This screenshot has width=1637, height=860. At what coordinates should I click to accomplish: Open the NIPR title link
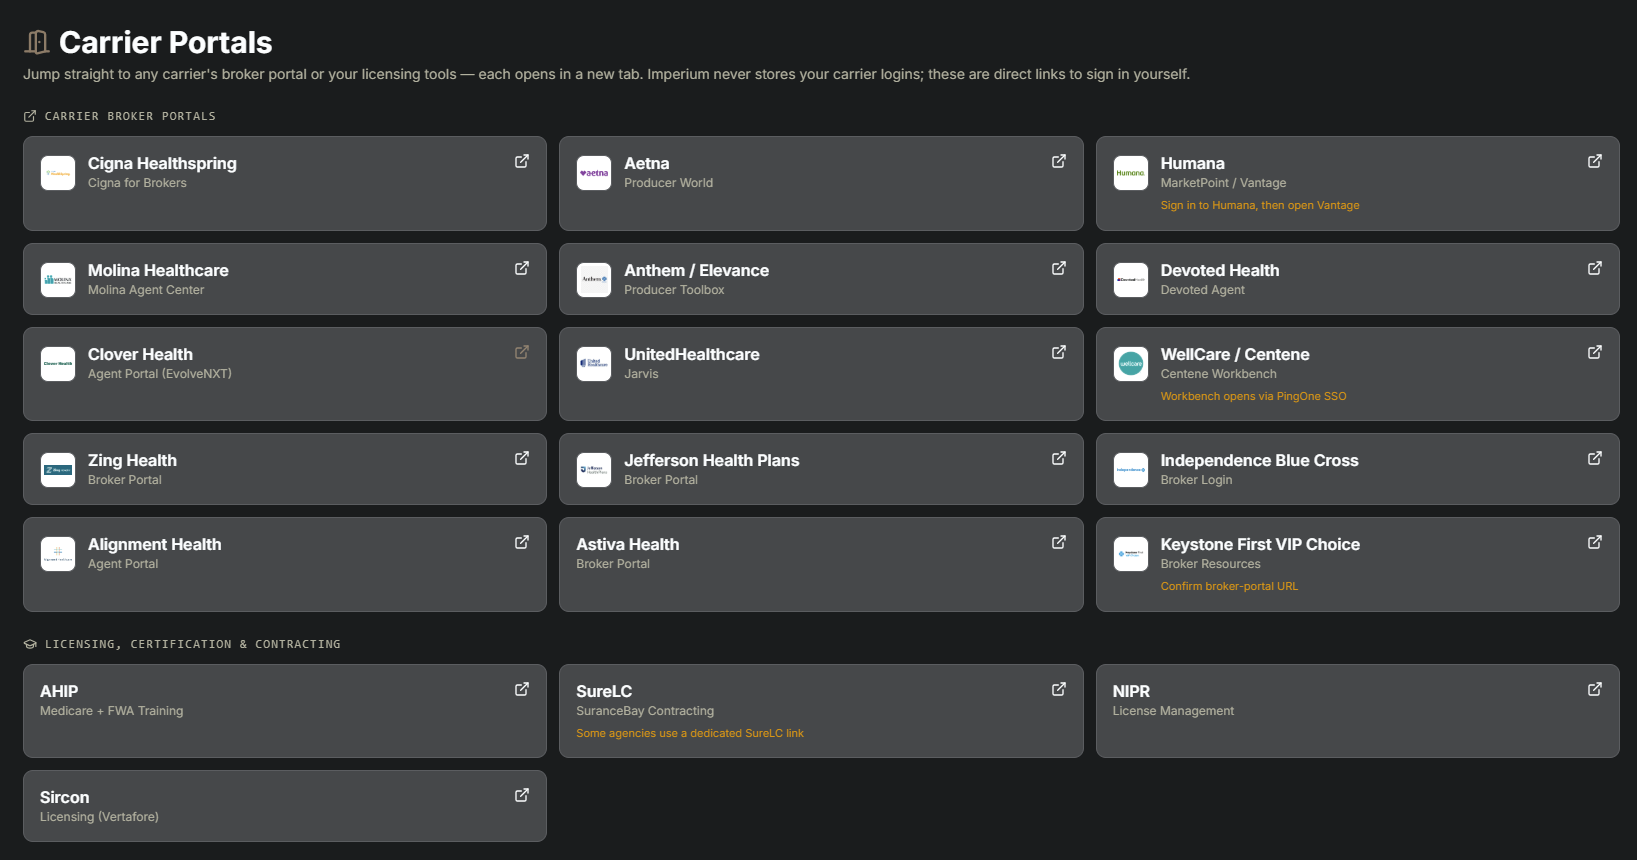pos(1131,691)
